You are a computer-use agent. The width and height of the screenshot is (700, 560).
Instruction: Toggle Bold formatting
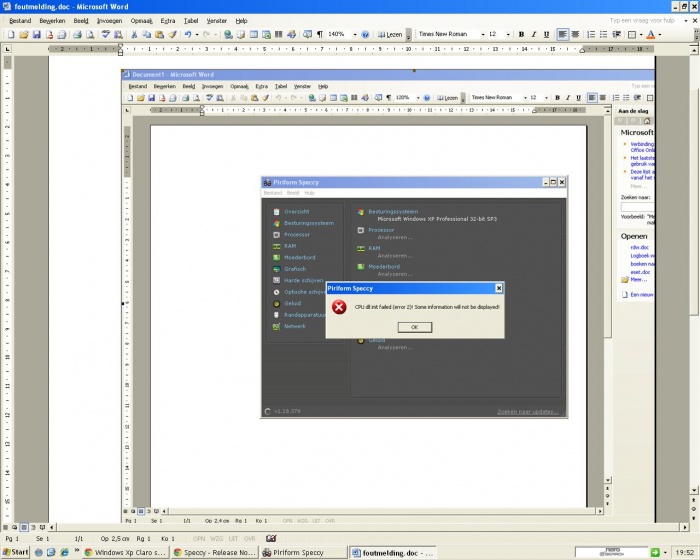point(521,34)
